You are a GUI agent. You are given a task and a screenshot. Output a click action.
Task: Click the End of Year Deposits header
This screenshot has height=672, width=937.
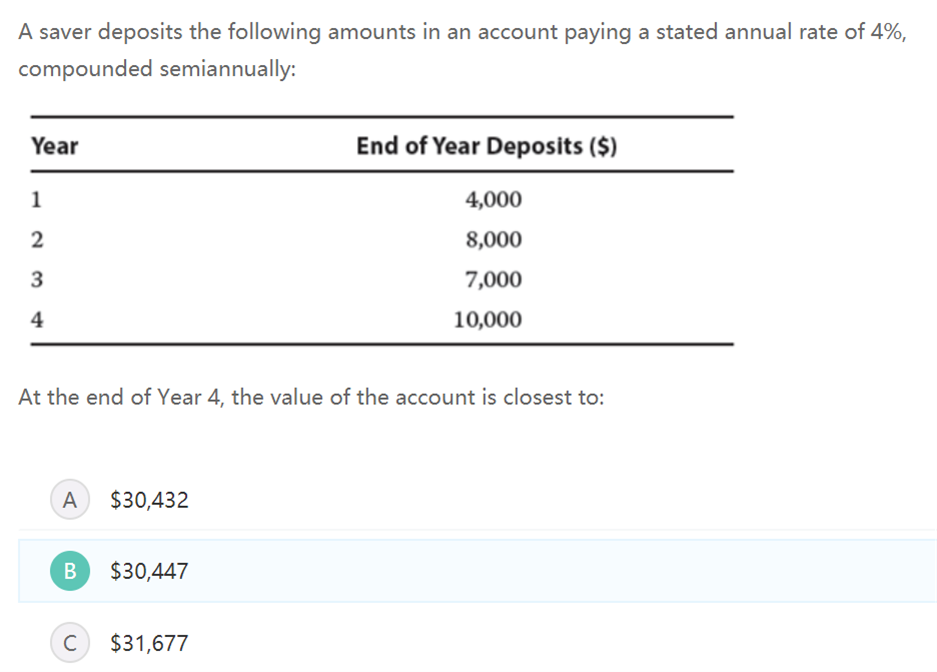(x=486, y=147)
